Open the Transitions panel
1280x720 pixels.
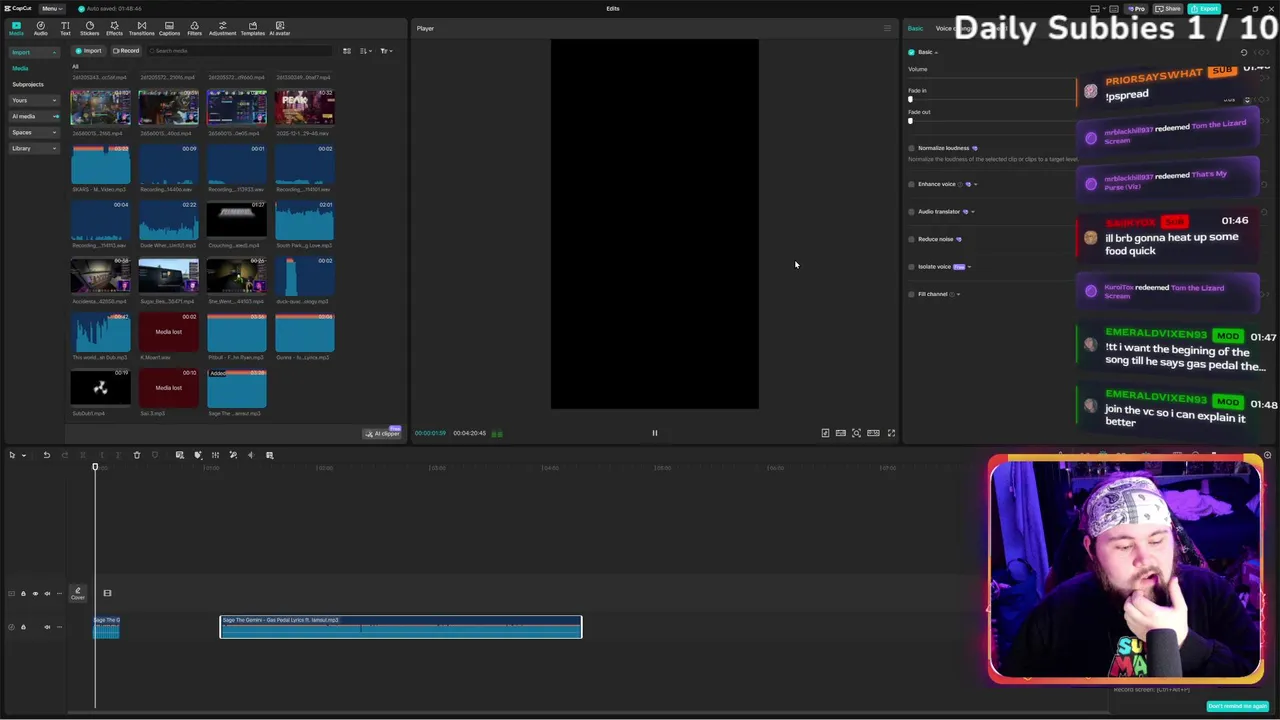coord(141,28)
